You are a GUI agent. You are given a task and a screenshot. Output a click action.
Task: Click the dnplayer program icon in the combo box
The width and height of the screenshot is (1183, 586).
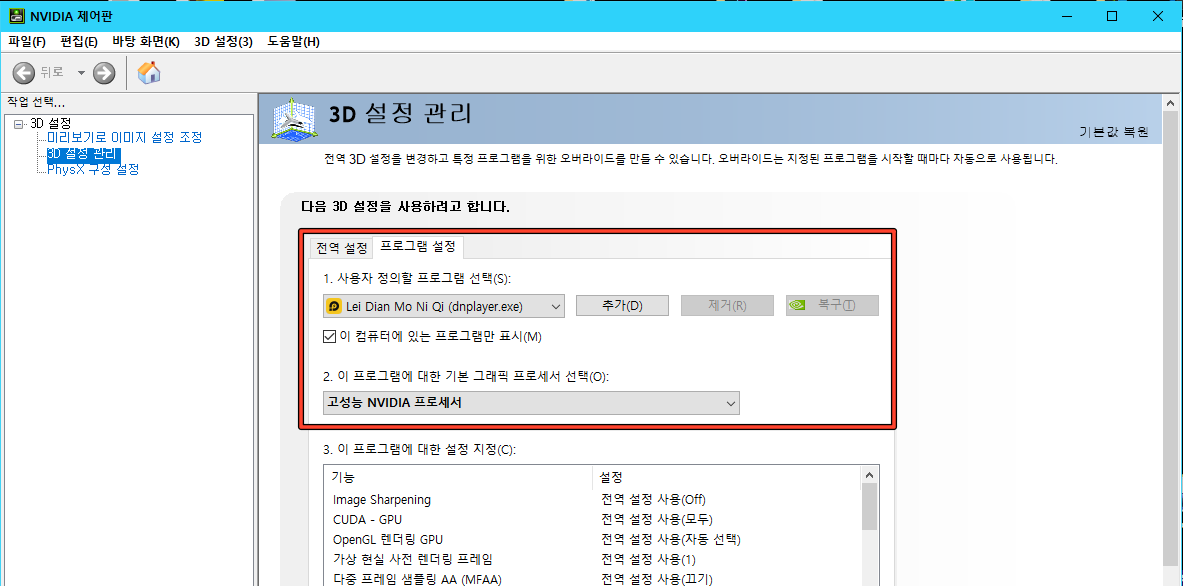coord(334,305)
